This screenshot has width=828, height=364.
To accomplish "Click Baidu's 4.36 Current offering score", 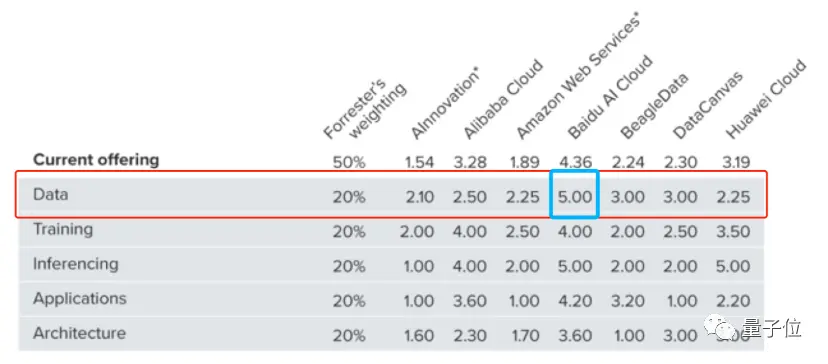I will tap(575, 162).
